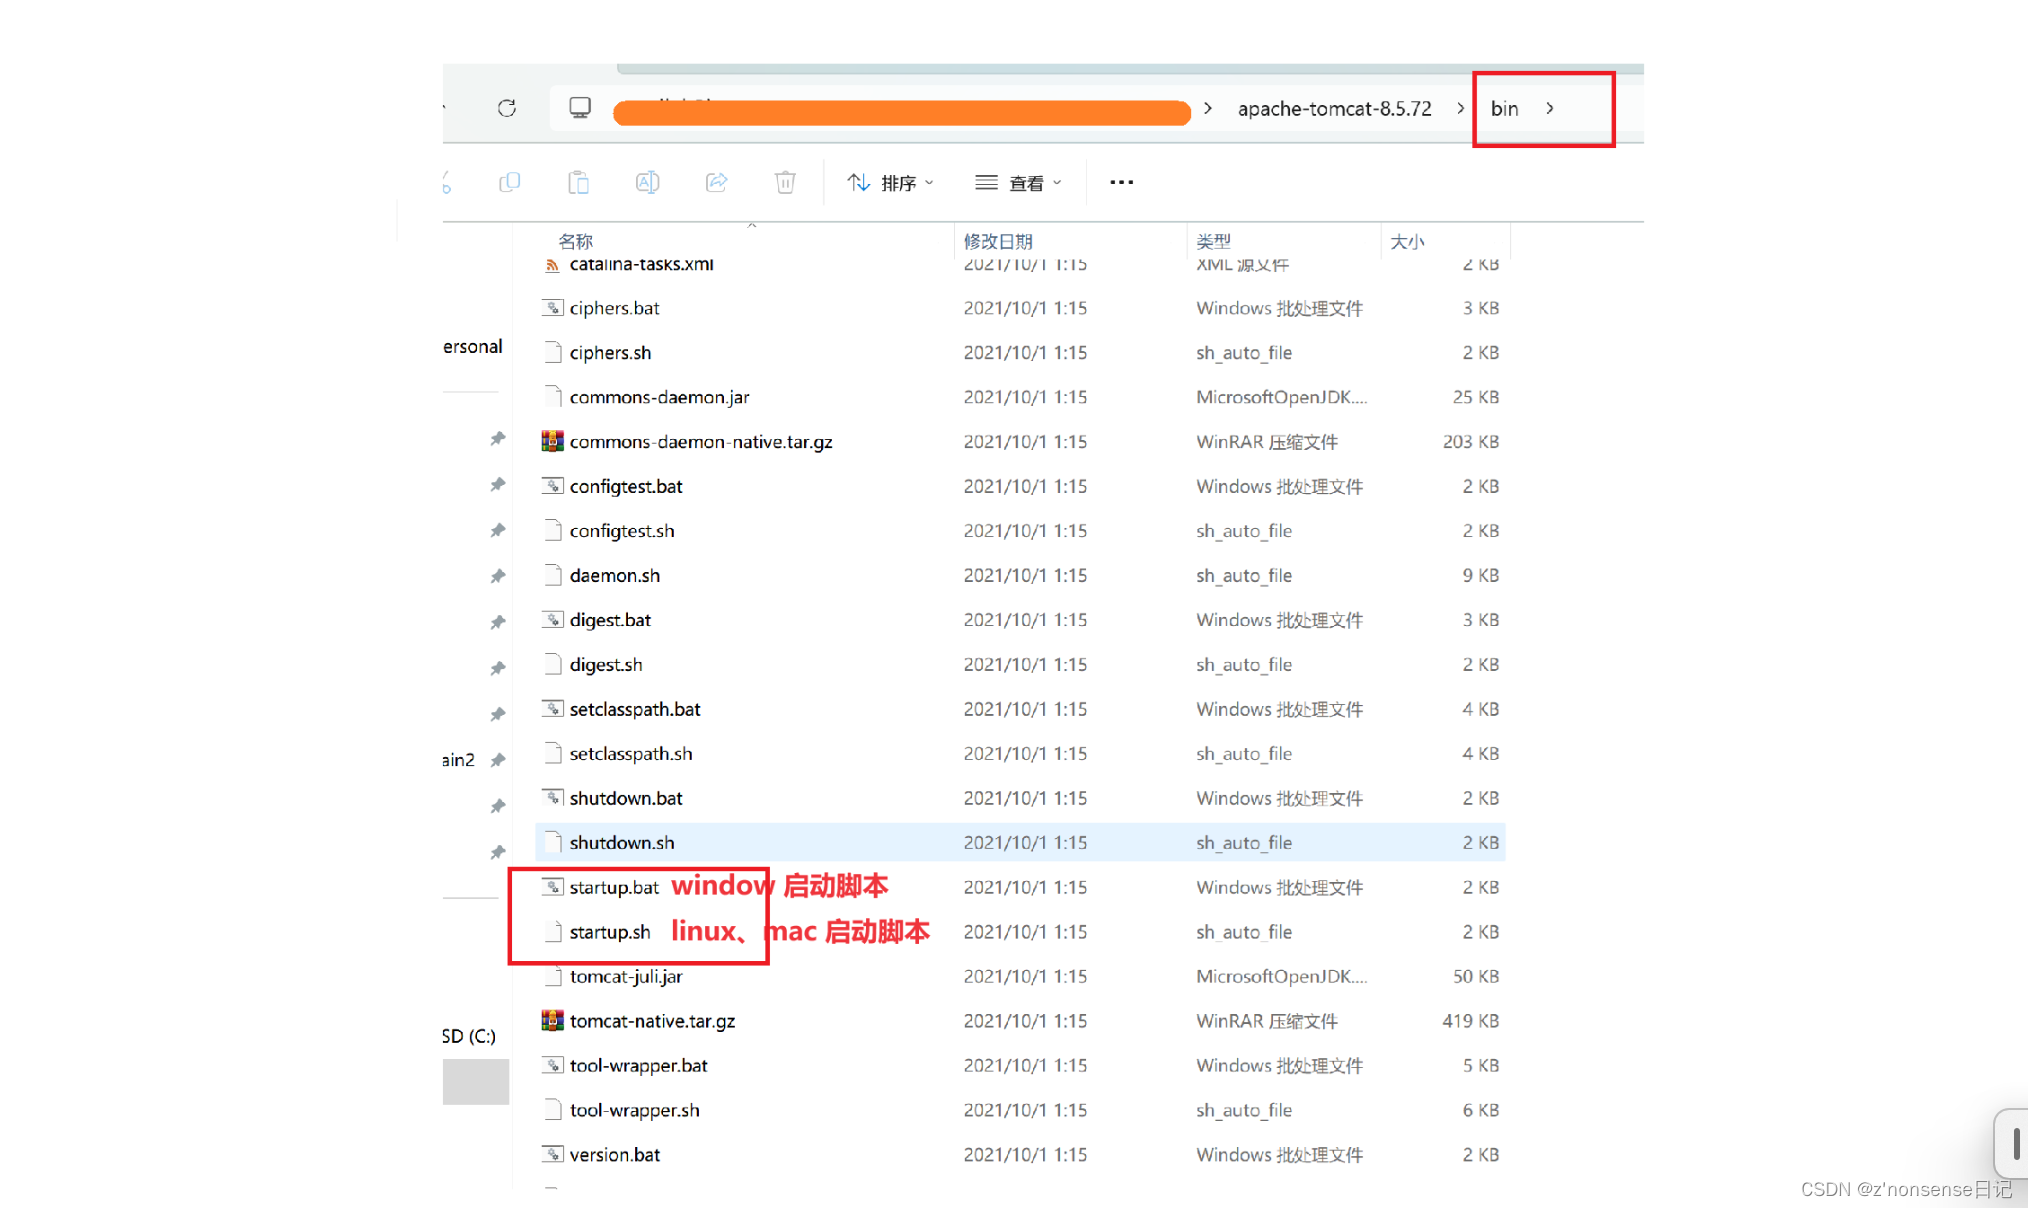Click the refresh icon in address bar

[507, 108]
